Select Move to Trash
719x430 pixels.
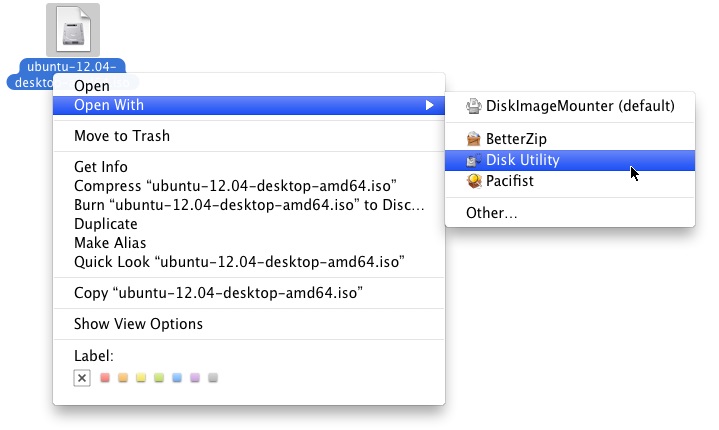(249, 136)
